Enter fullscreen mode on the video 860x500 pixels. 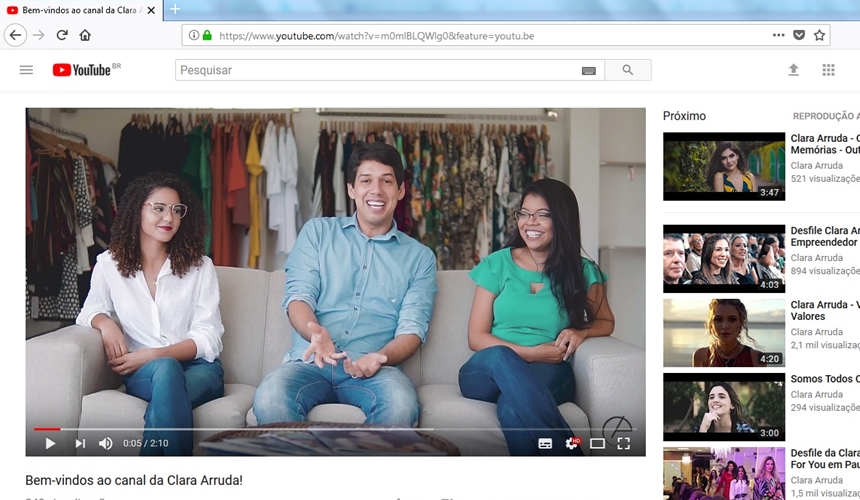(623, 443)
